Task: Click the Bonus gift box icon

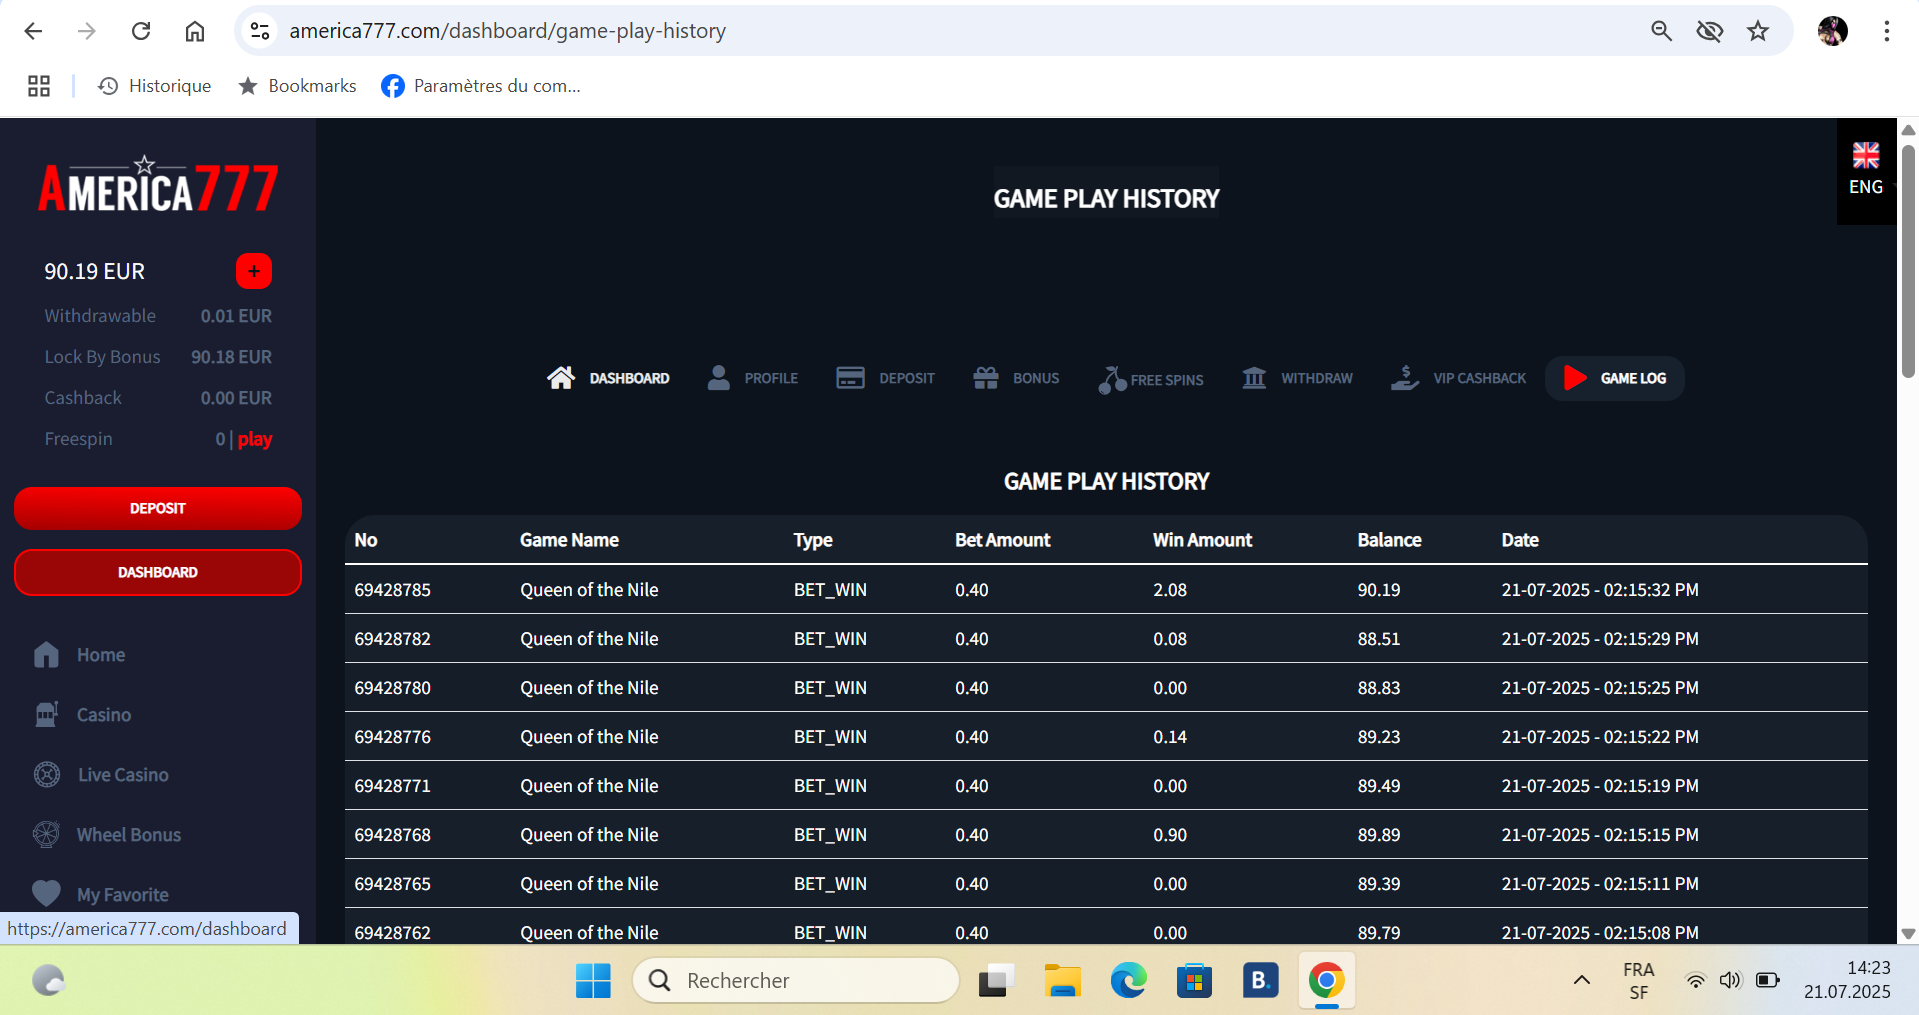Action: click(986, 378)
